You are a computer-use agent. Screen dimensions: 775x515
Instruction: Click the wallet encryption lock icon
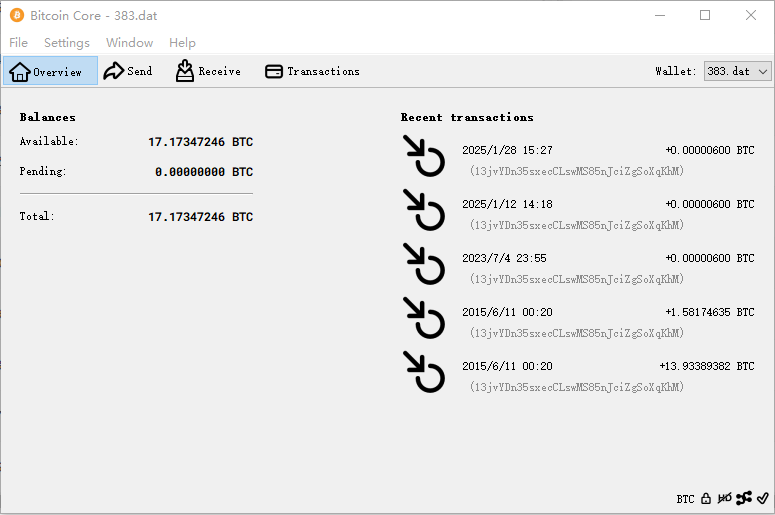tap(706, 498)
